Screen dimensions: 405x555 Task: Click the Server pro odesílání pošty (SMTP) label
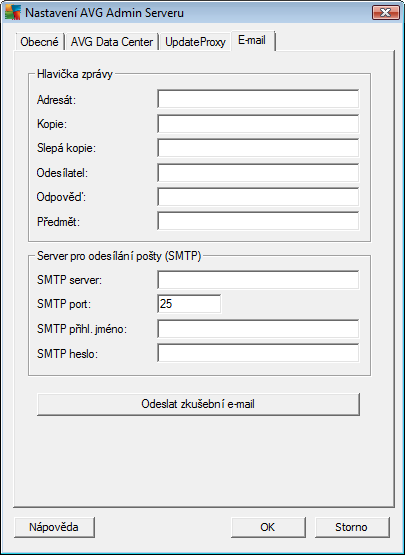pyautogui.click(x=119, y=256)
